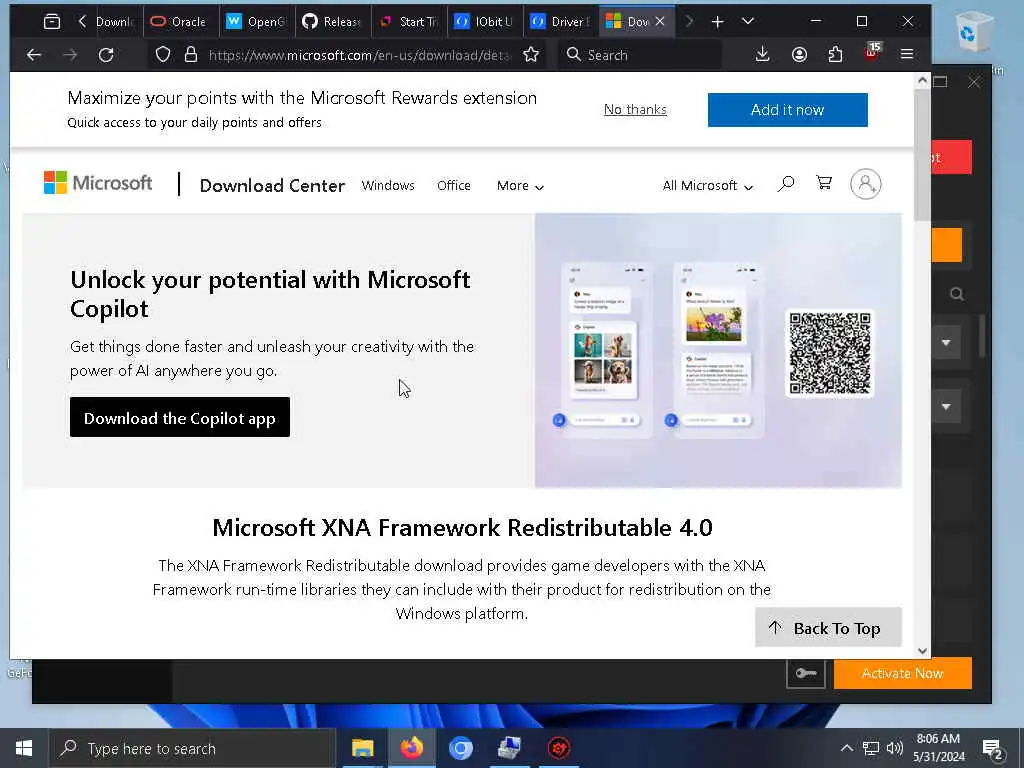Click page scrollbar up arrow
Screen dimensions: 1024x768
click(922, 80)
